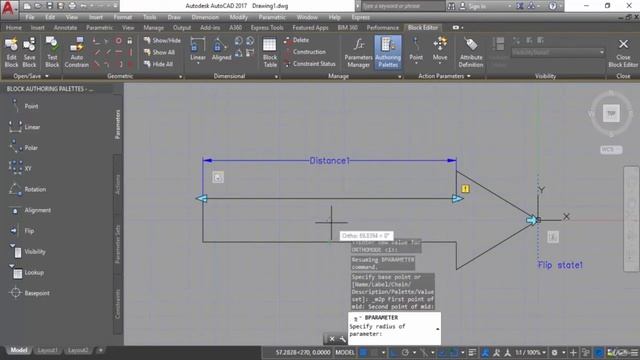The height and width of the screenshot is (360, 640).
Task: Click the constraint Delete button
Action: (x=296, y=40)
